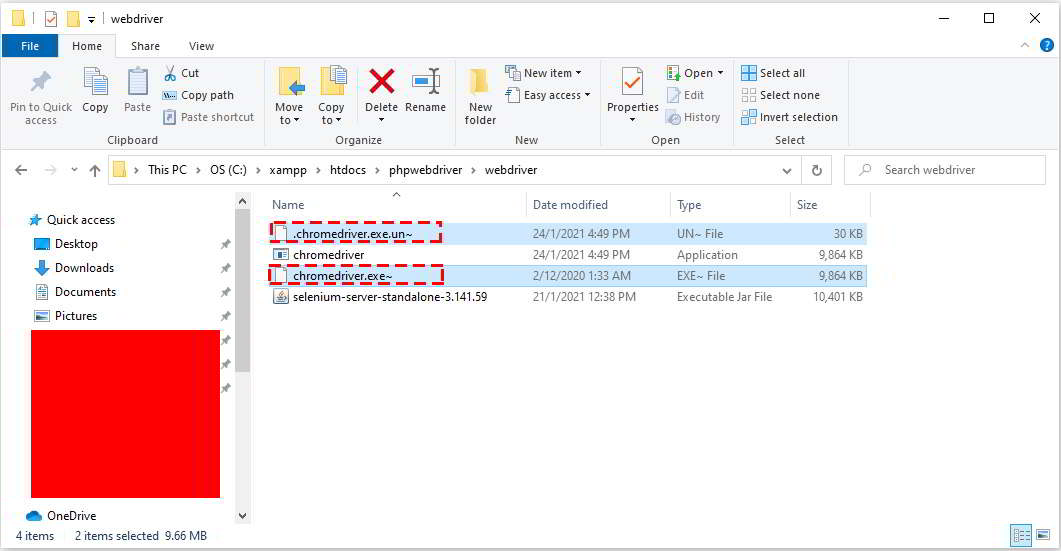Screen dimensions: 1061x551
Task: Click Copy path command
Action: click(198, 95)
